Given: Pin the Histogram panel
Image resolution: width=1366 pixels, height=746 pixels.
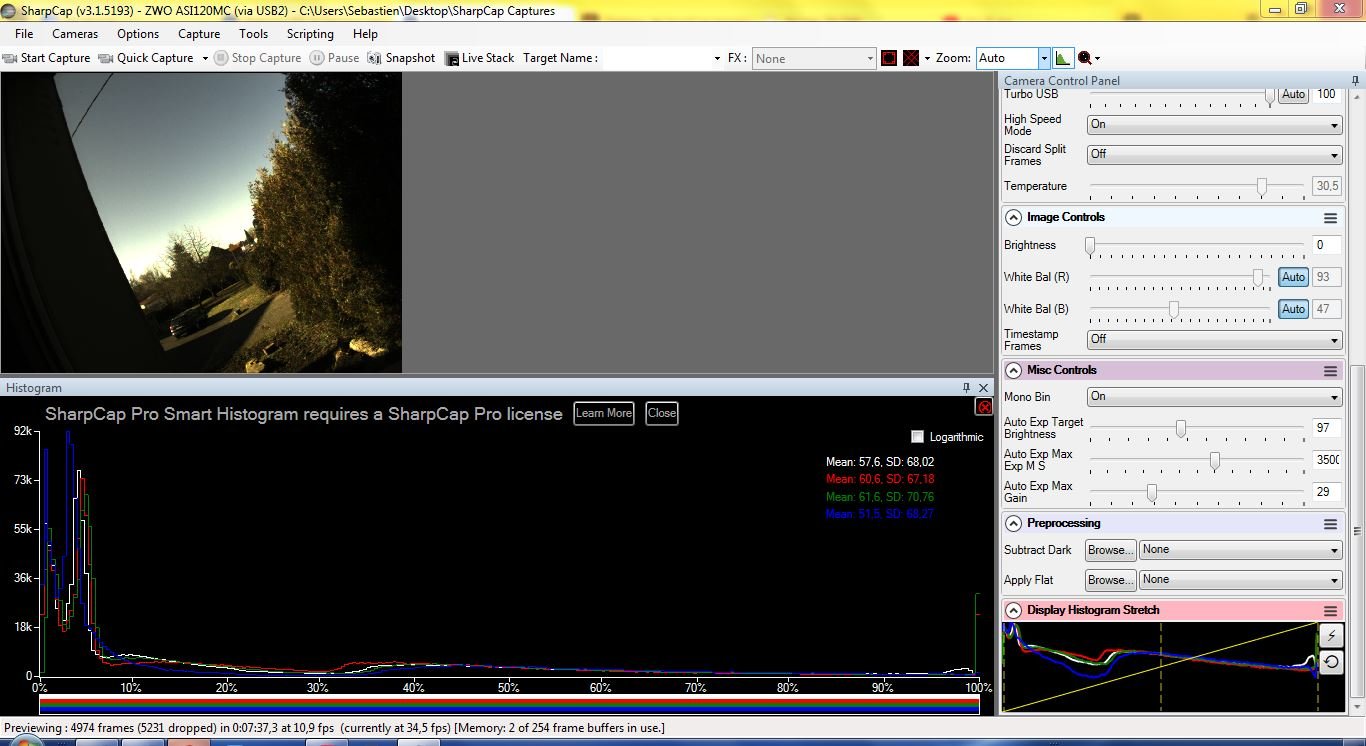Looking at the screenshot, I should click(967, 388).
